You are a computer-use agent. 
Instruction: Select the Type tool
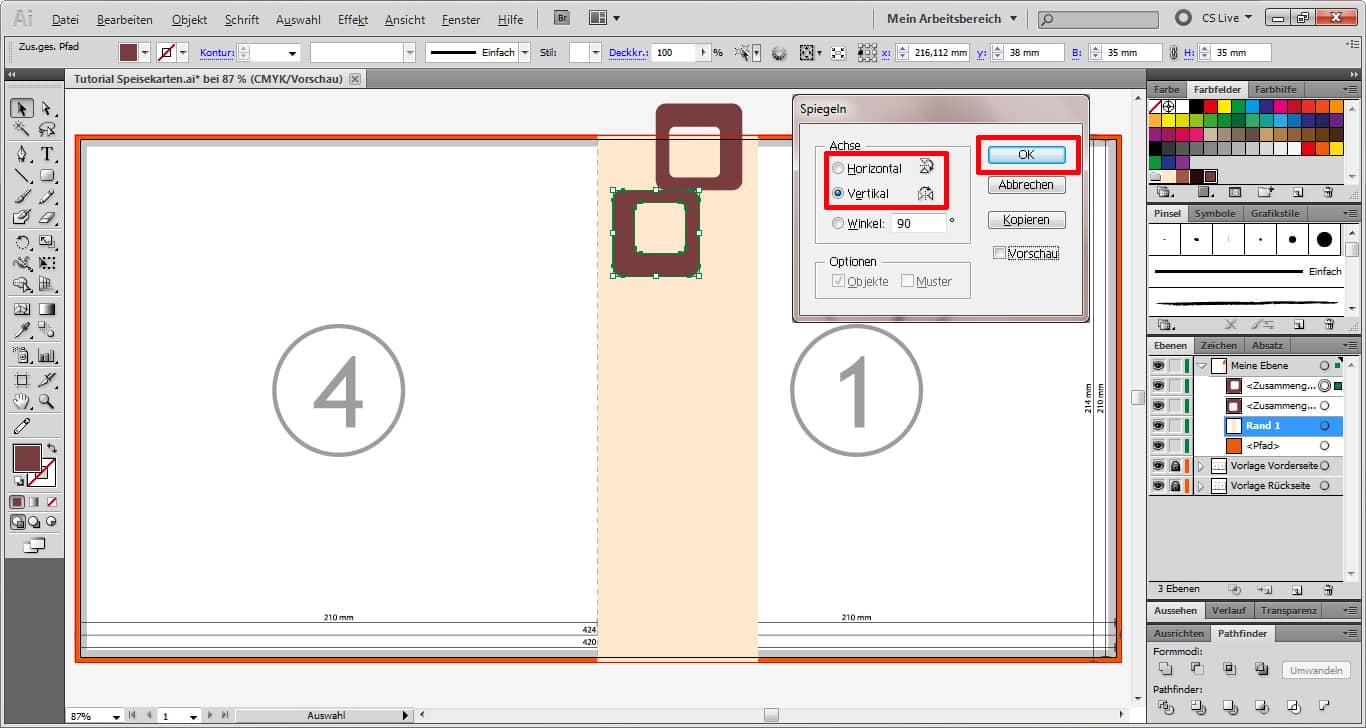pyautogui.click(x=47, y=154)
